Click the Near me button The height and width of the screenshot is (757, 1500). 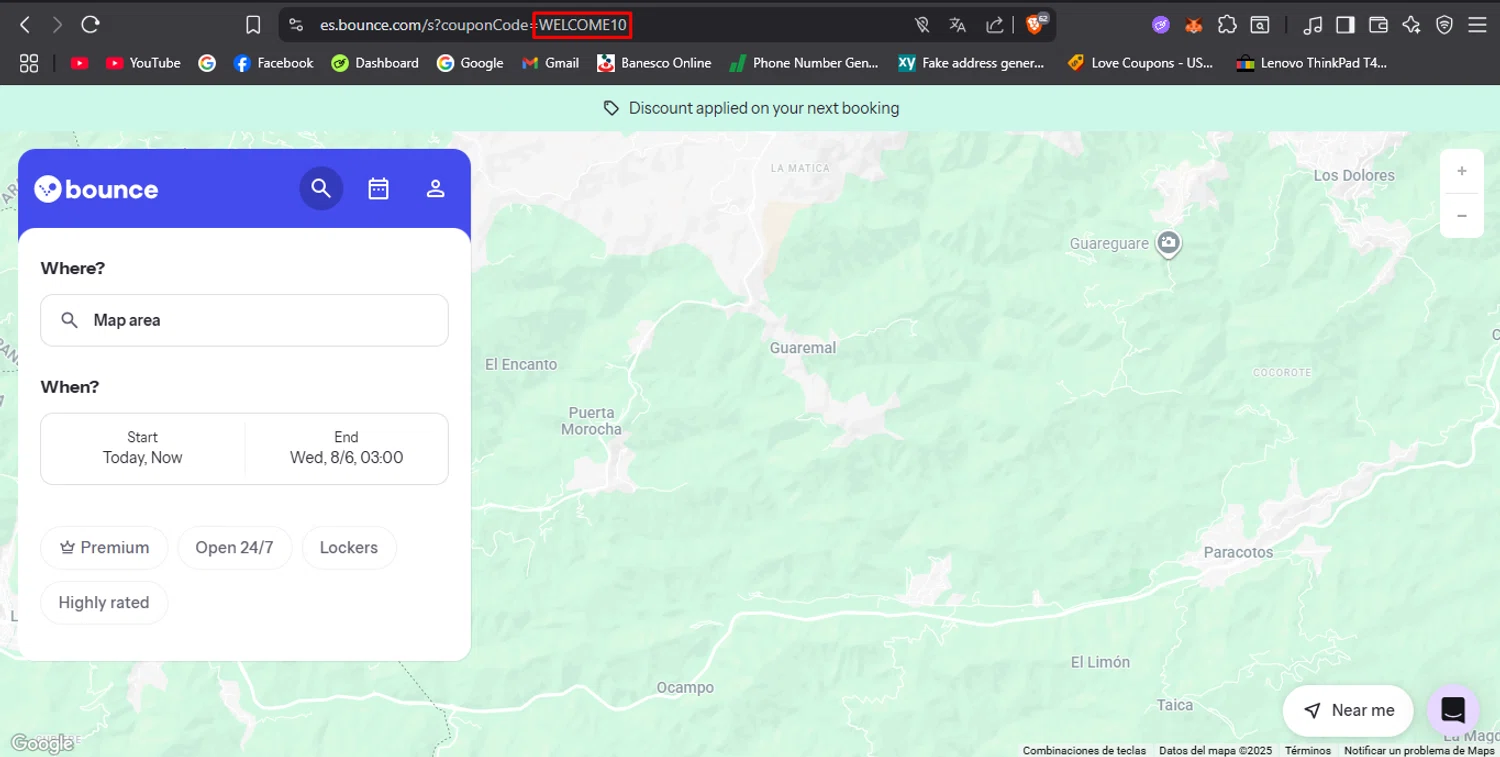[x=1348, y=710]
